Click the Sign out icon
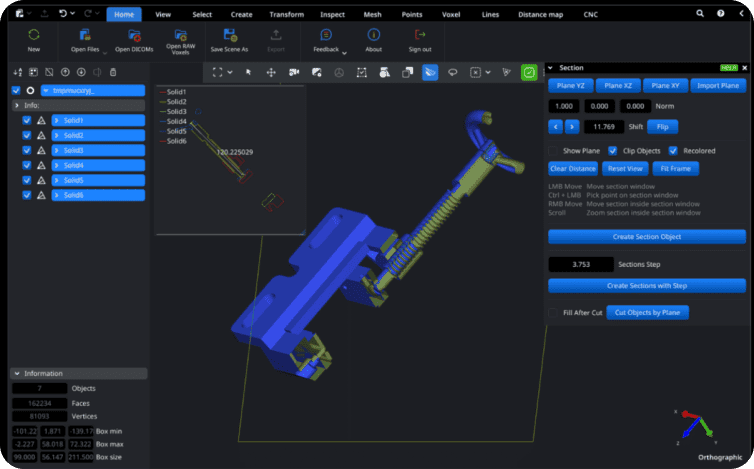The height and width of the screenshot is (469, 754). click(x=420, y=35)
